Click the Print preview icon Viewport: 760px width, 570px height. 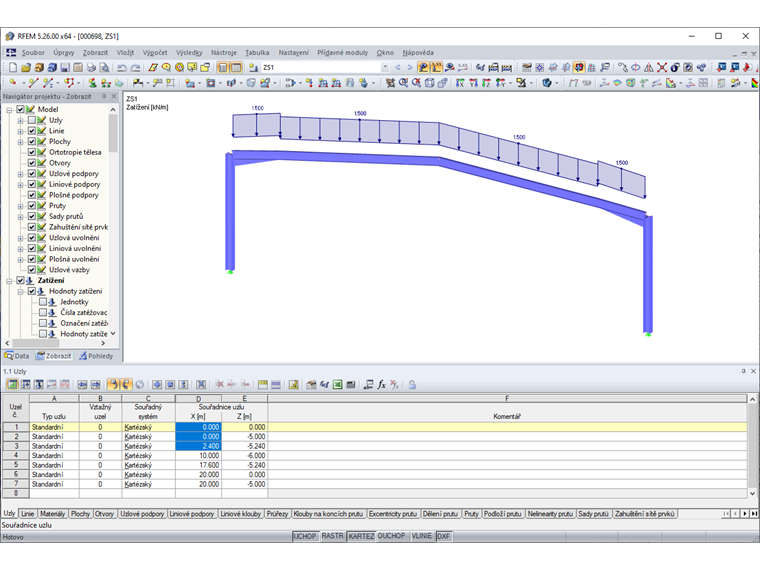104,67
